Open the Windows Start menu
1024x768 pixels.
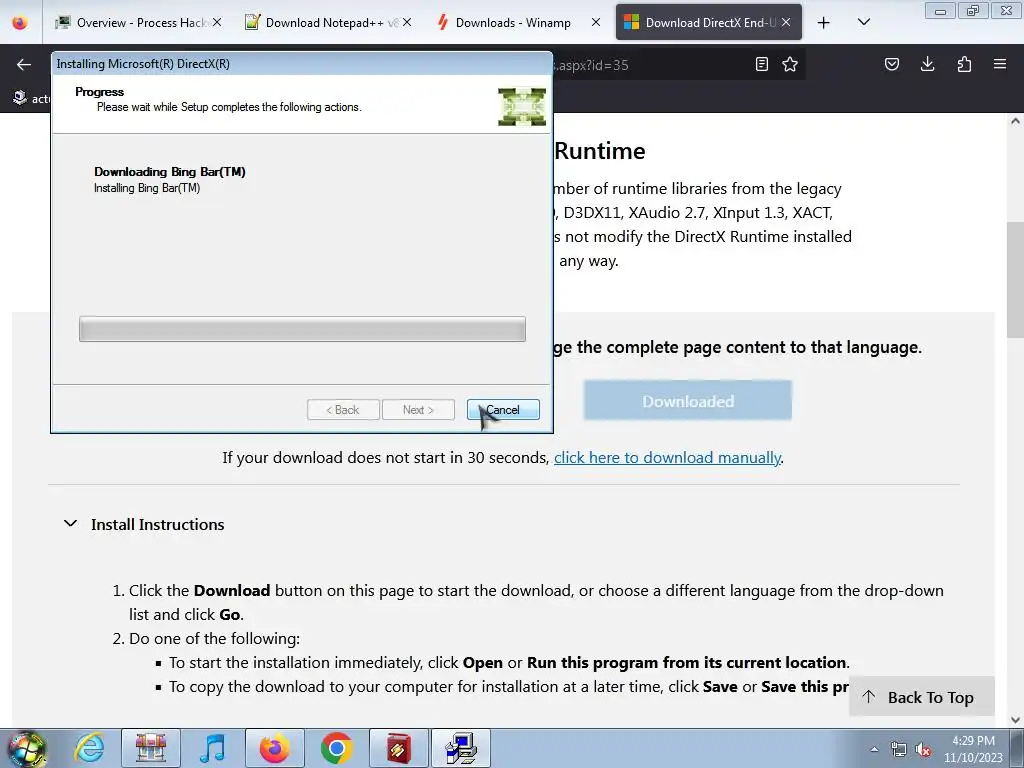26,748
